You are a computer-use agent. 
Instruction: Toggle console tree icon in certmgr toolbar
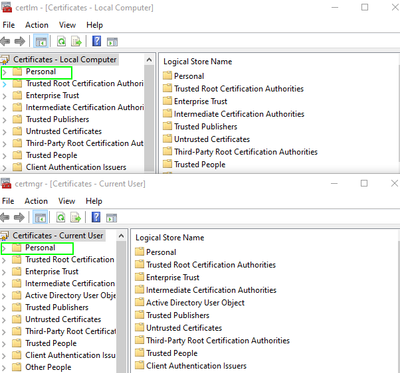click(41, 218)
